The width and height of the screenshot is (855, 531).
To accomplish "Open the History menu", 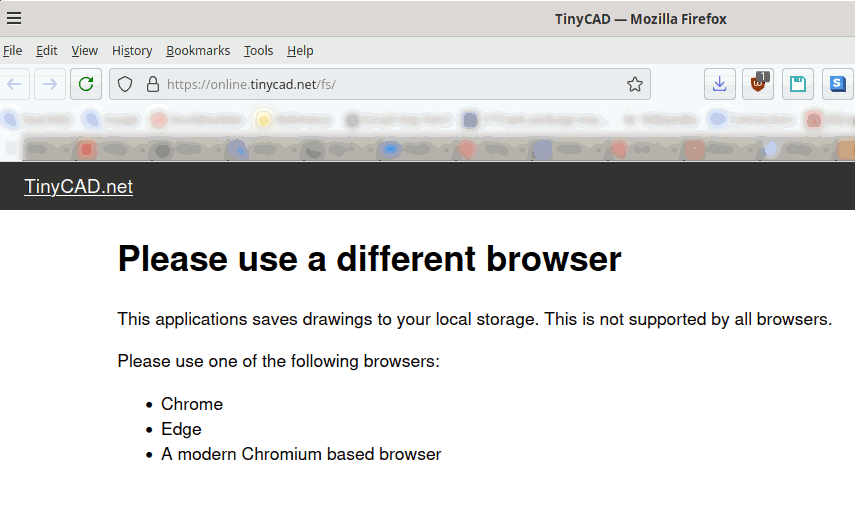I will click(132, 51).
